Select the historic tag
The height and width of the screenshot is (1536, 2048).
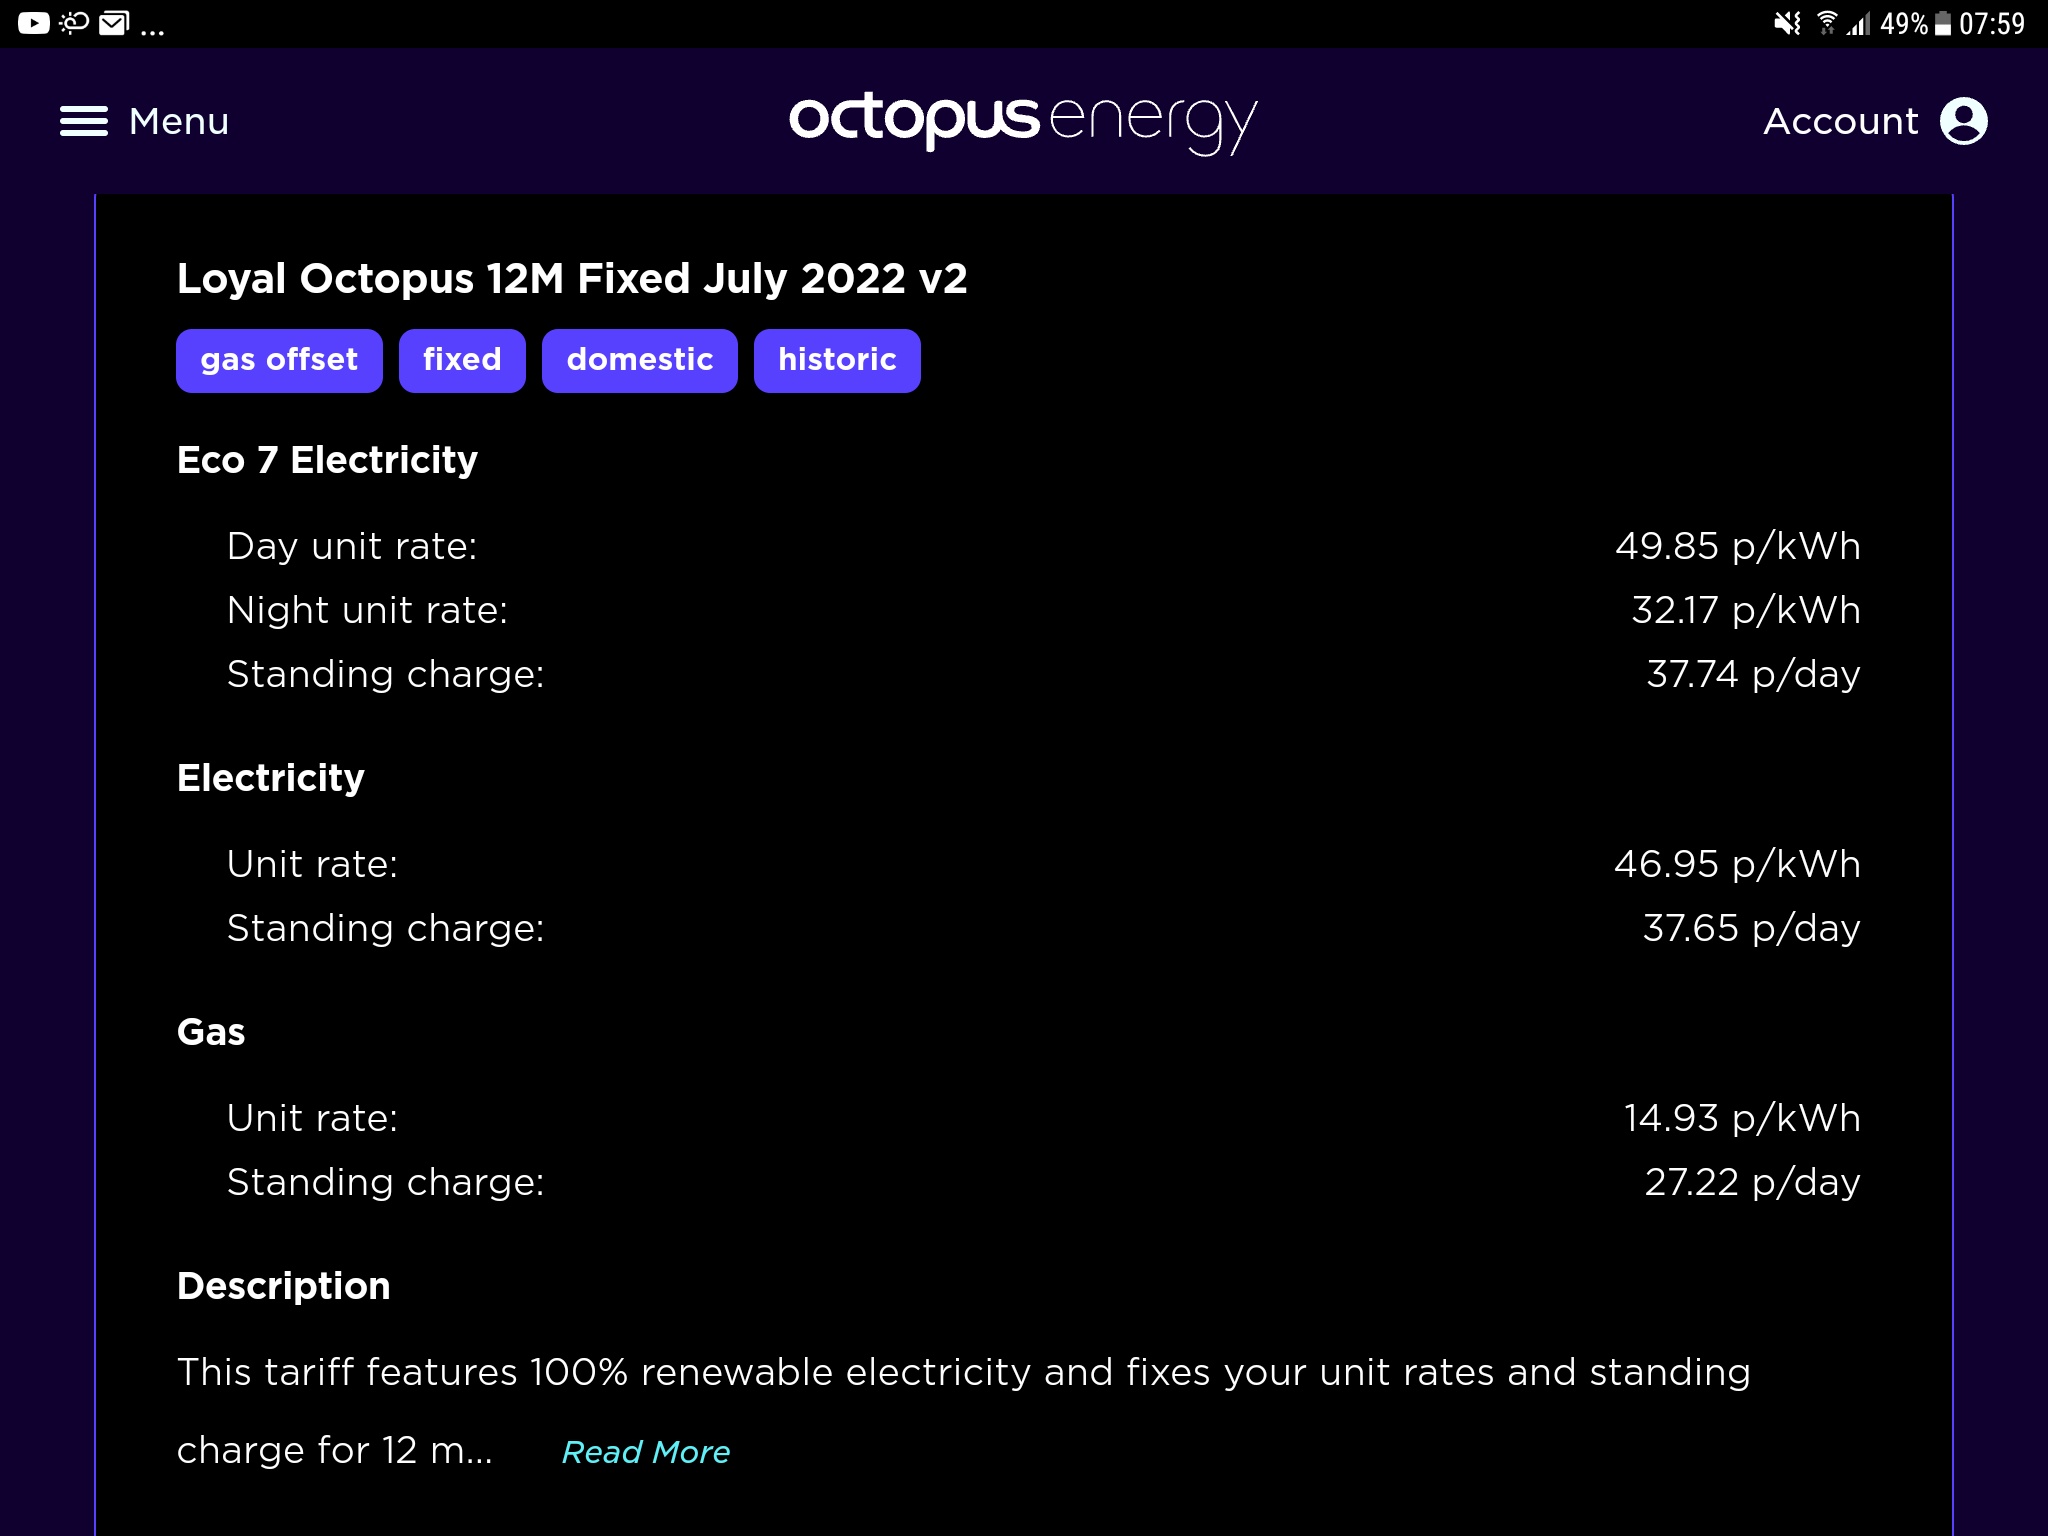click(837, 360)
